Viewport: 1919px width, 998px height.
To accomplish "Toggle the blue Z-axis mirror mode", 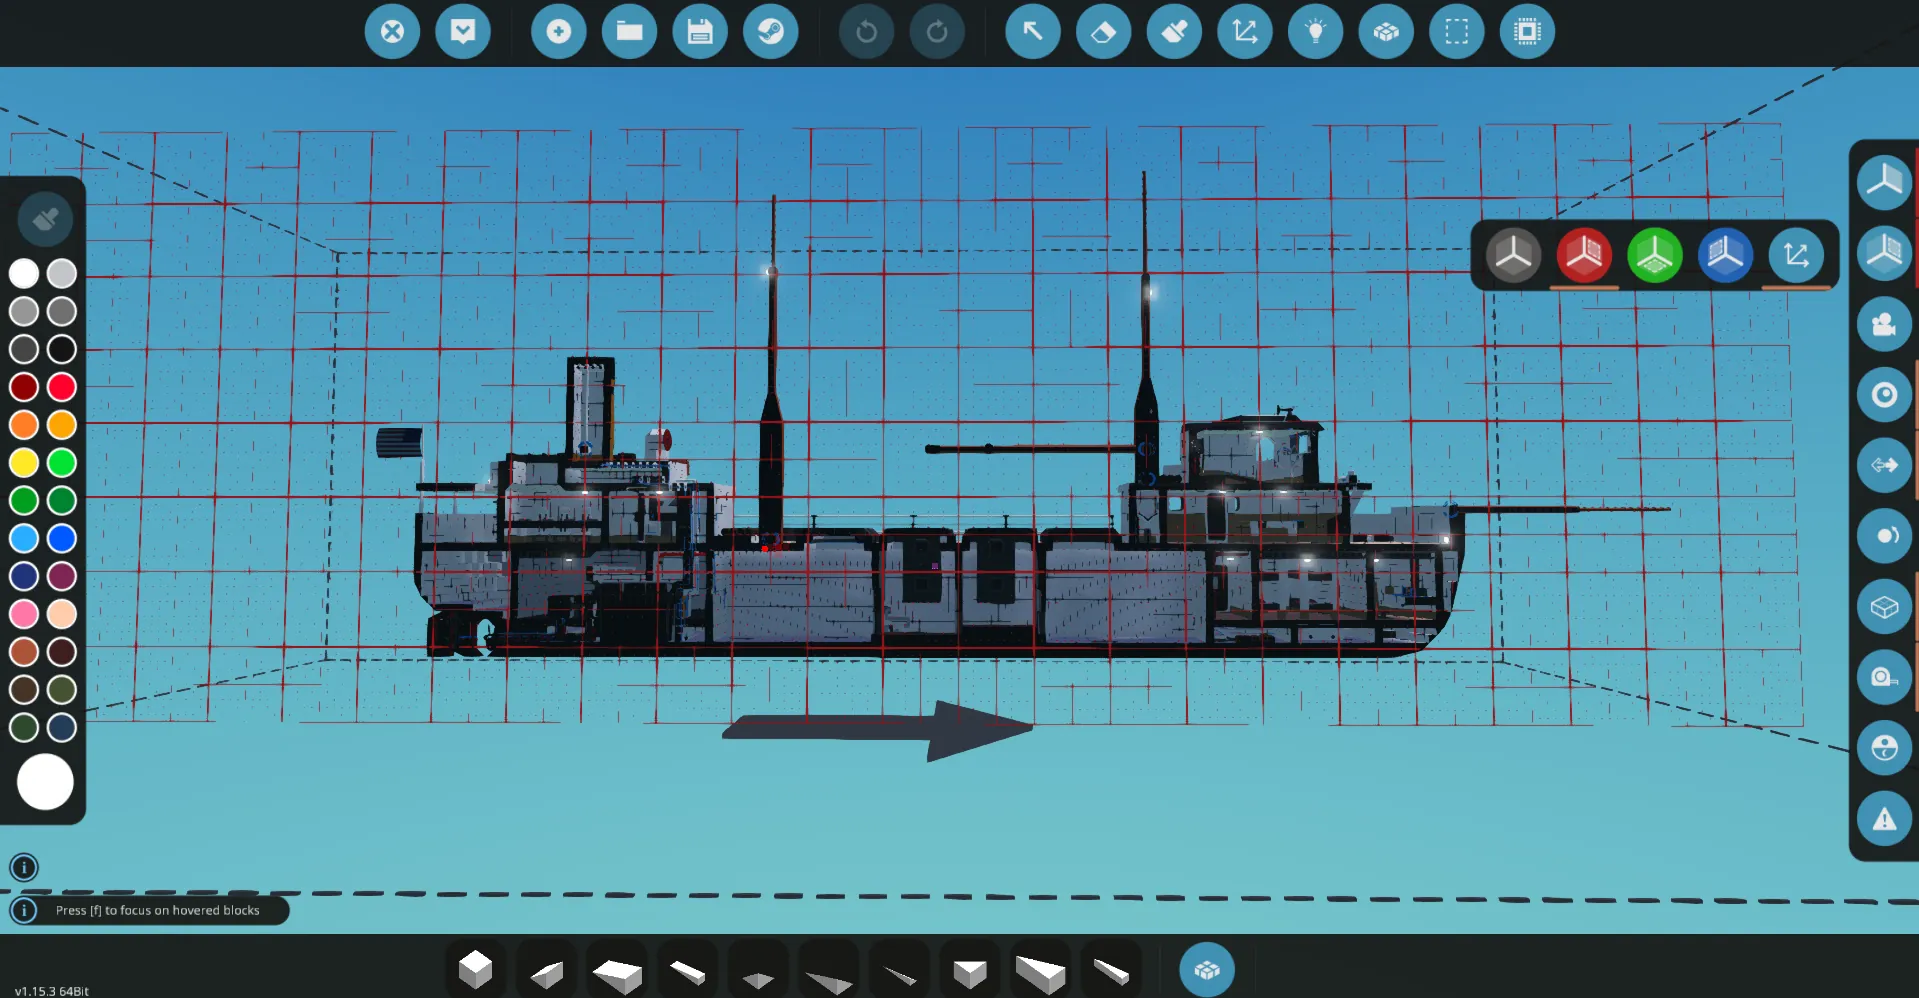I will pyautogui.click(x=1725, y=256).
